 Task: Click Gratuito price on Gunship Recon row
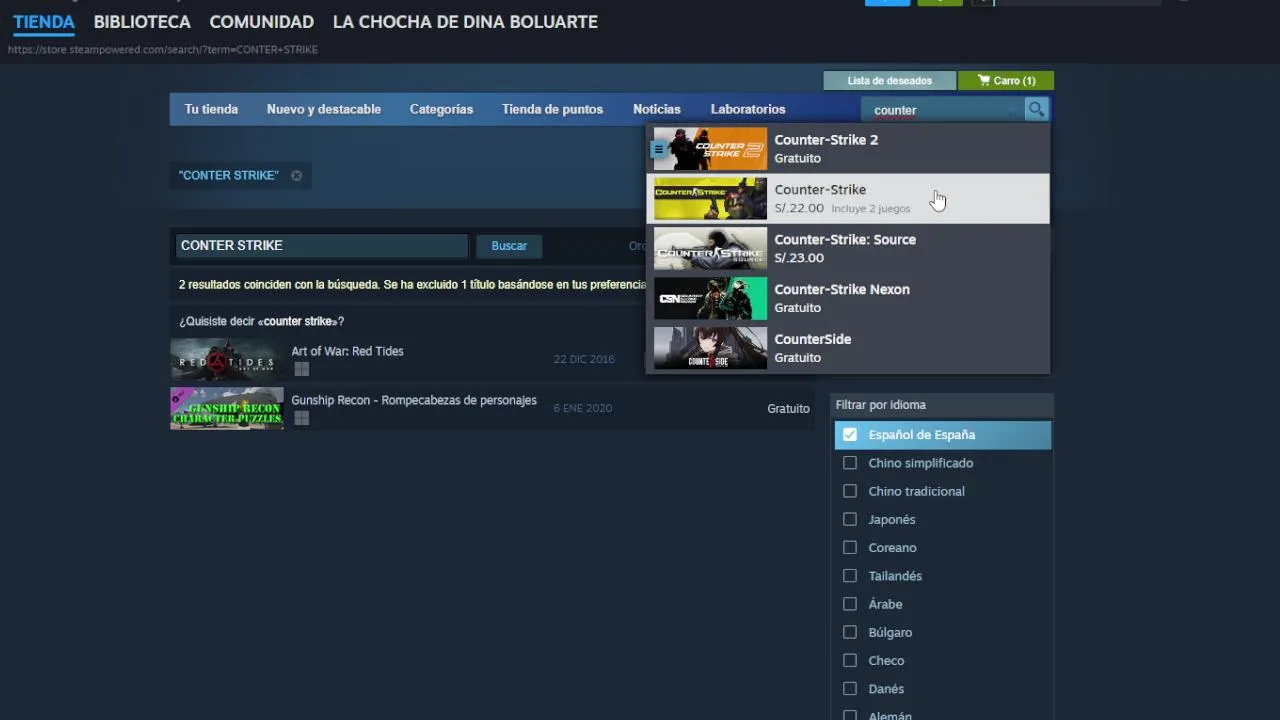coord(788,408)
